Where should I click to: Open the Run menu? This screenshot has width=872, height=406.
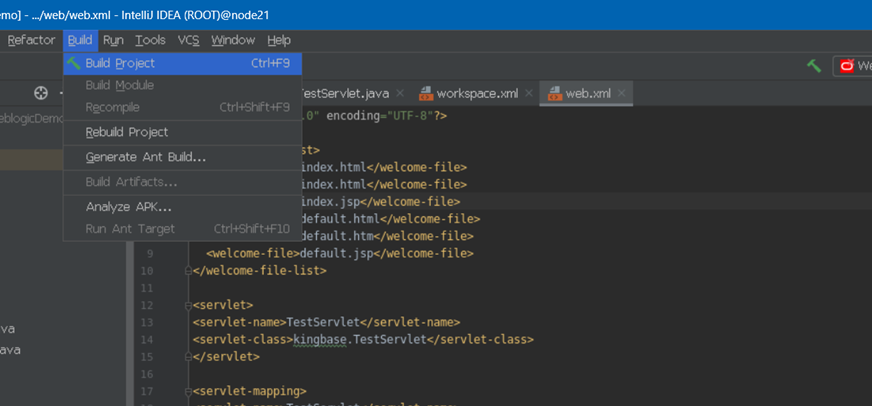click(113, 40)
